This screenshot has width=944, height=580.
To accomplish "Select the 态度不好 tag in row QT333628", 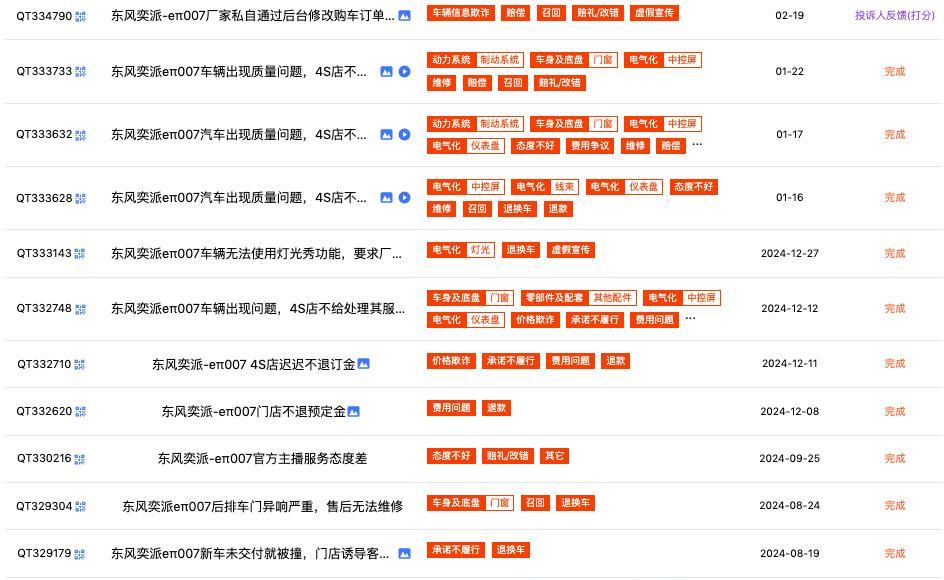I will coord(694,187).
